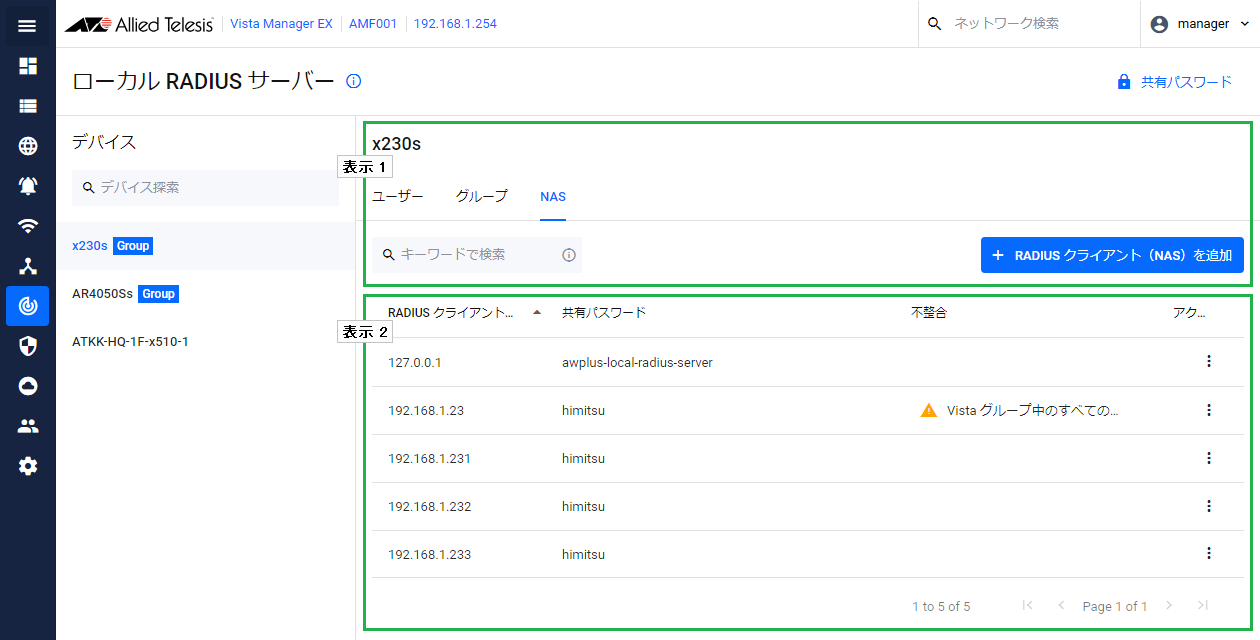Open the alarm bell notifications icon
The width and height of the screenshot is (1260, 640).
(x=27, y=186)
